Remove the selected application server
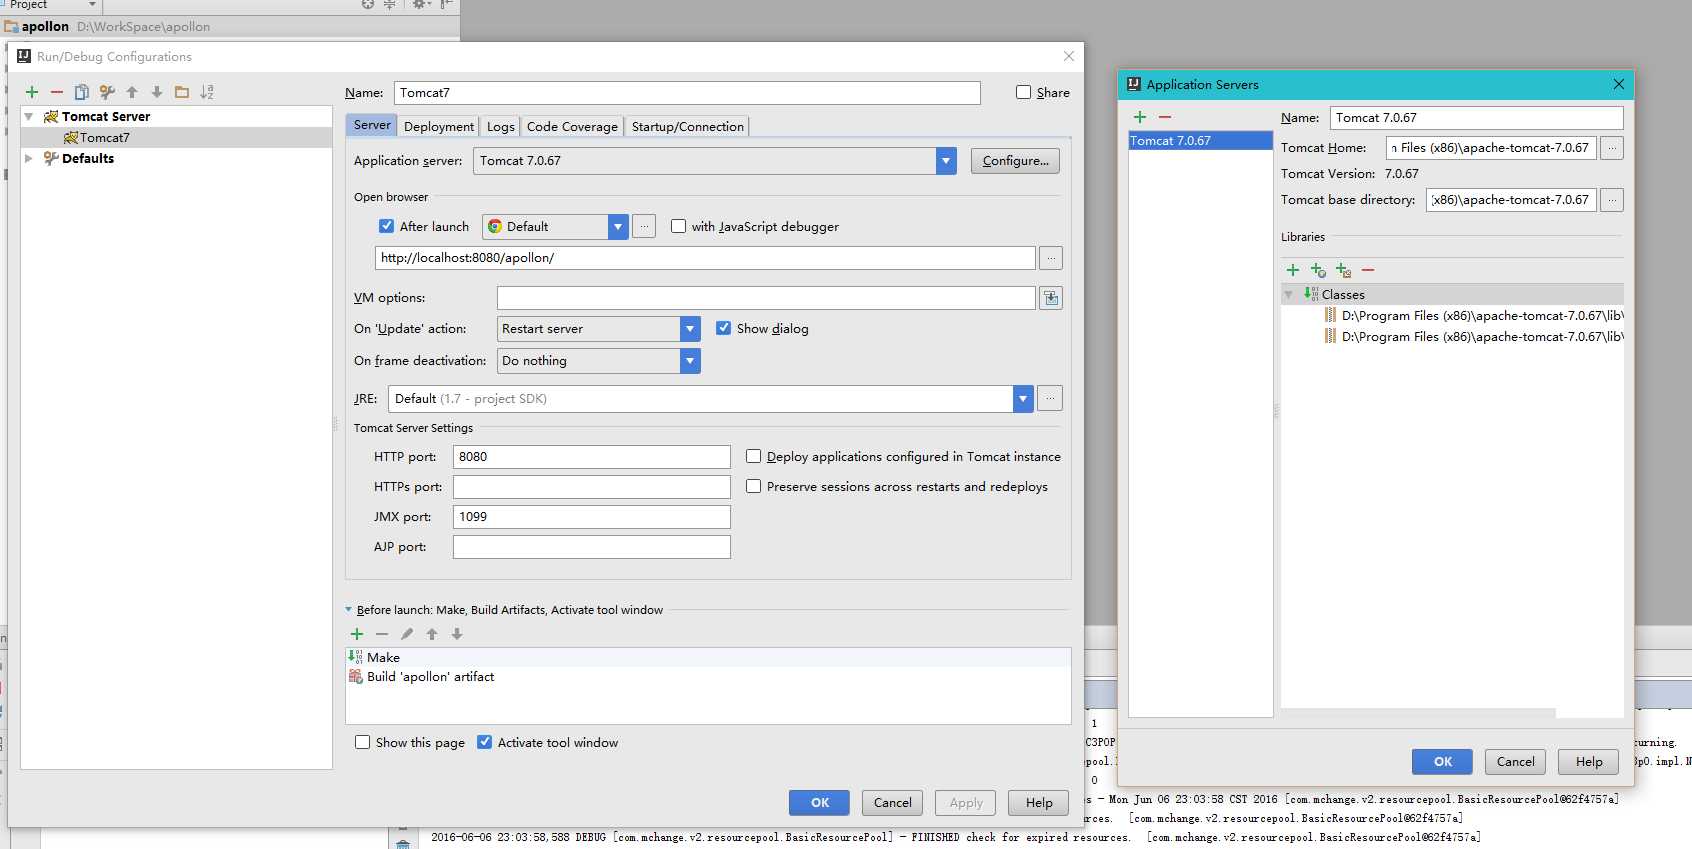 [1165, 117]
